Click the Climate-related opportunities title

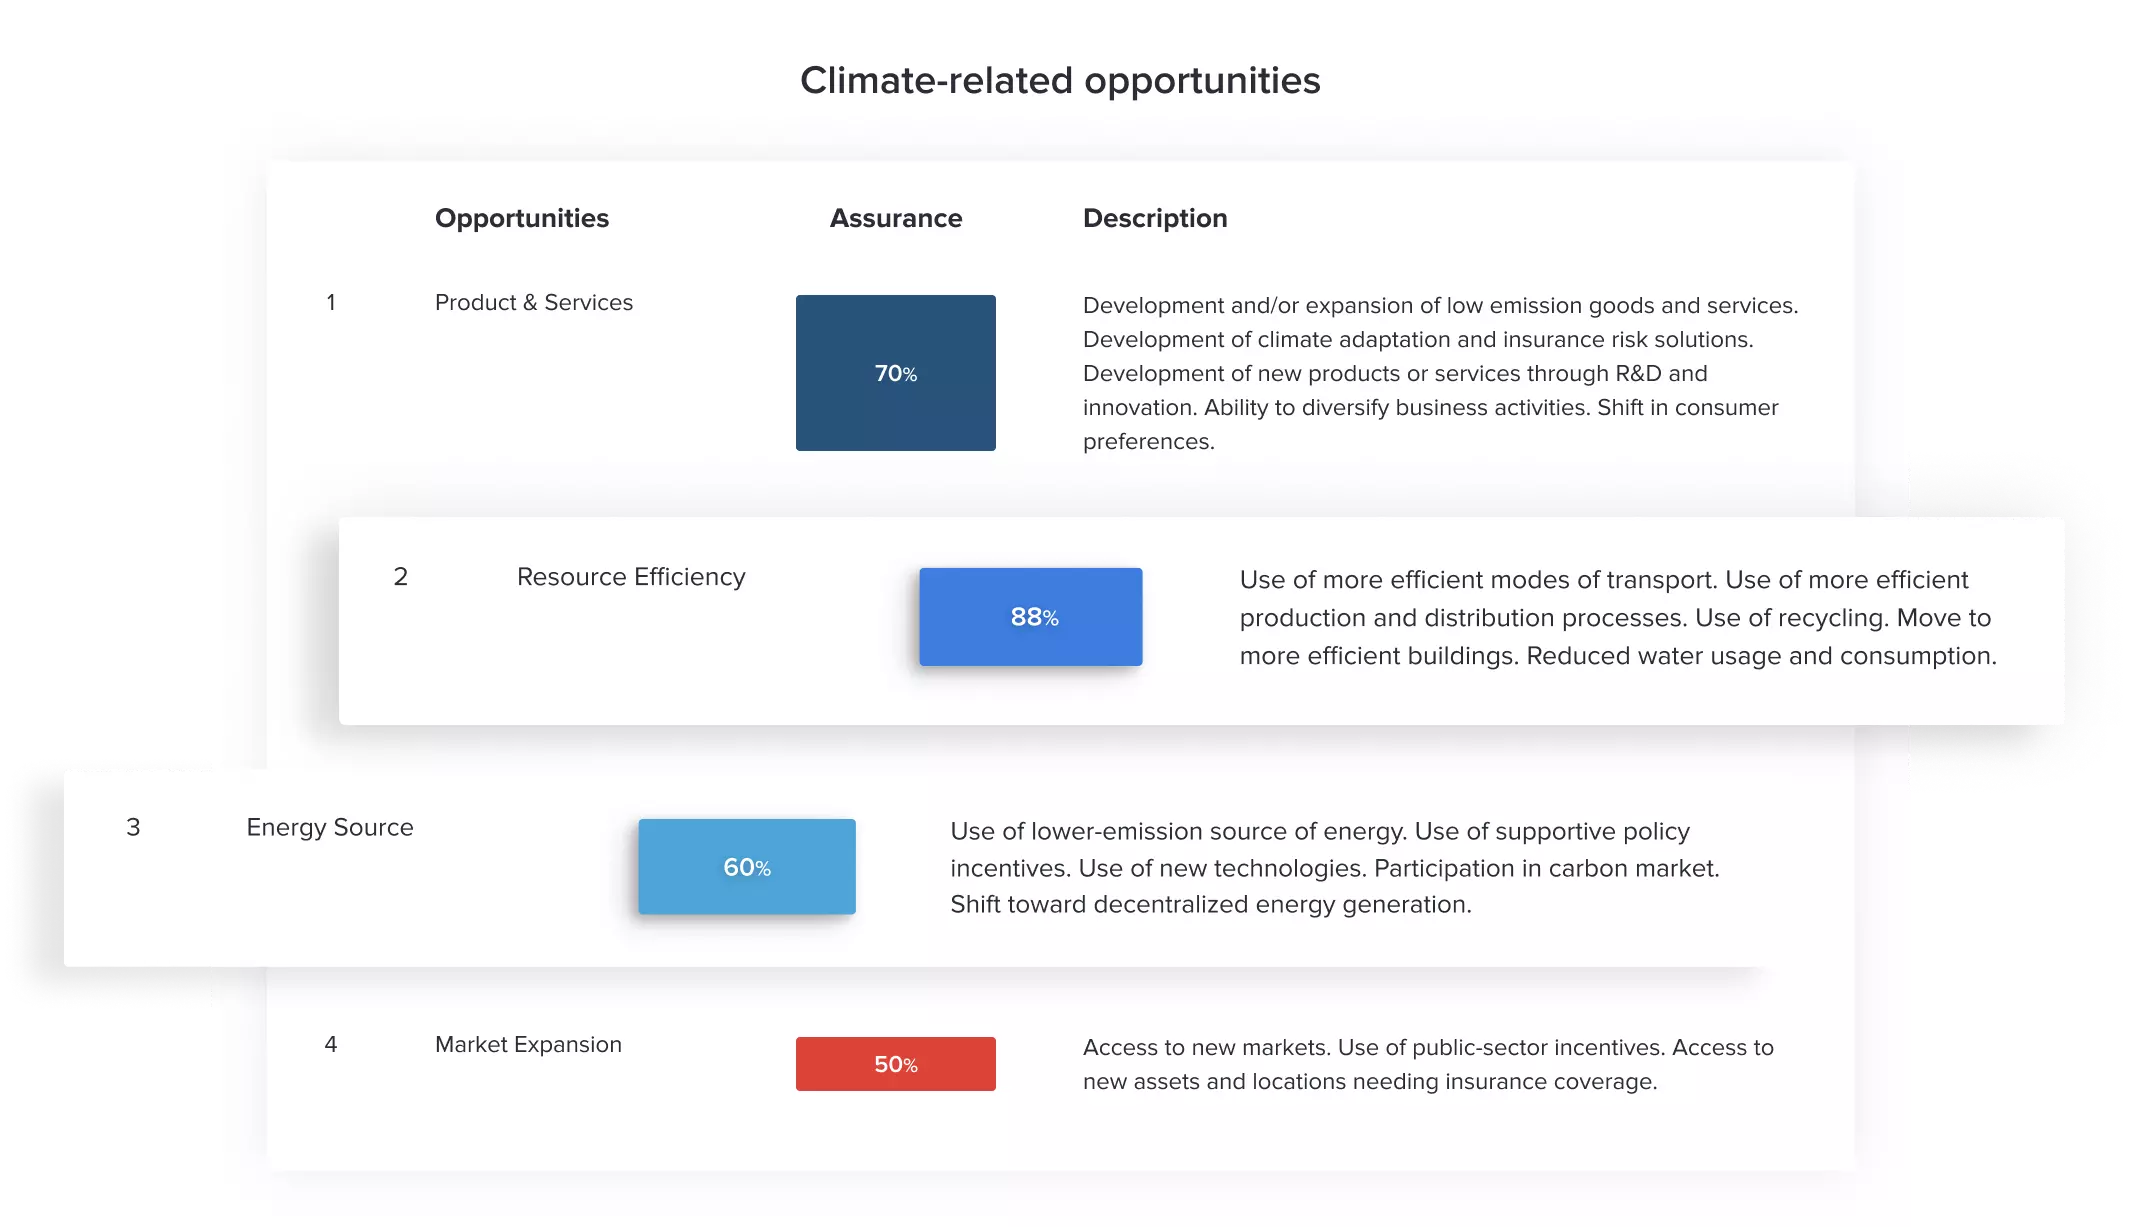click(1060, 81)
